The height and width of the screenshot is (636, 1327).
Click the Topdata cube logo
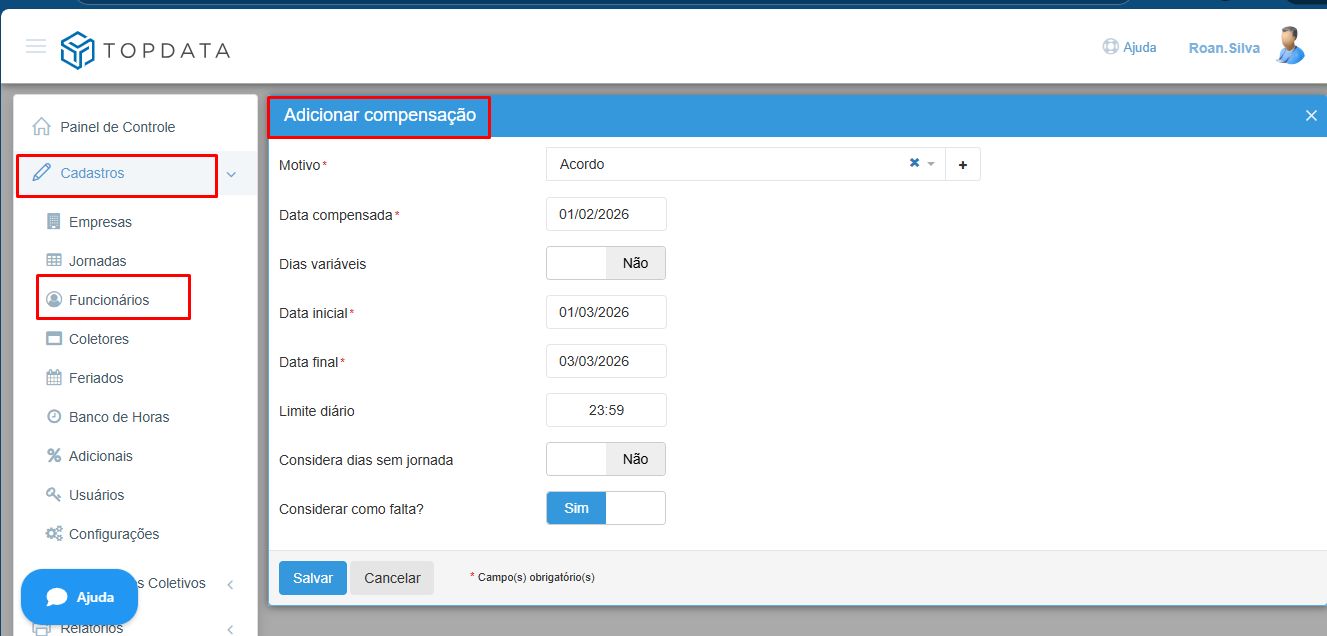tap(77, 50)
